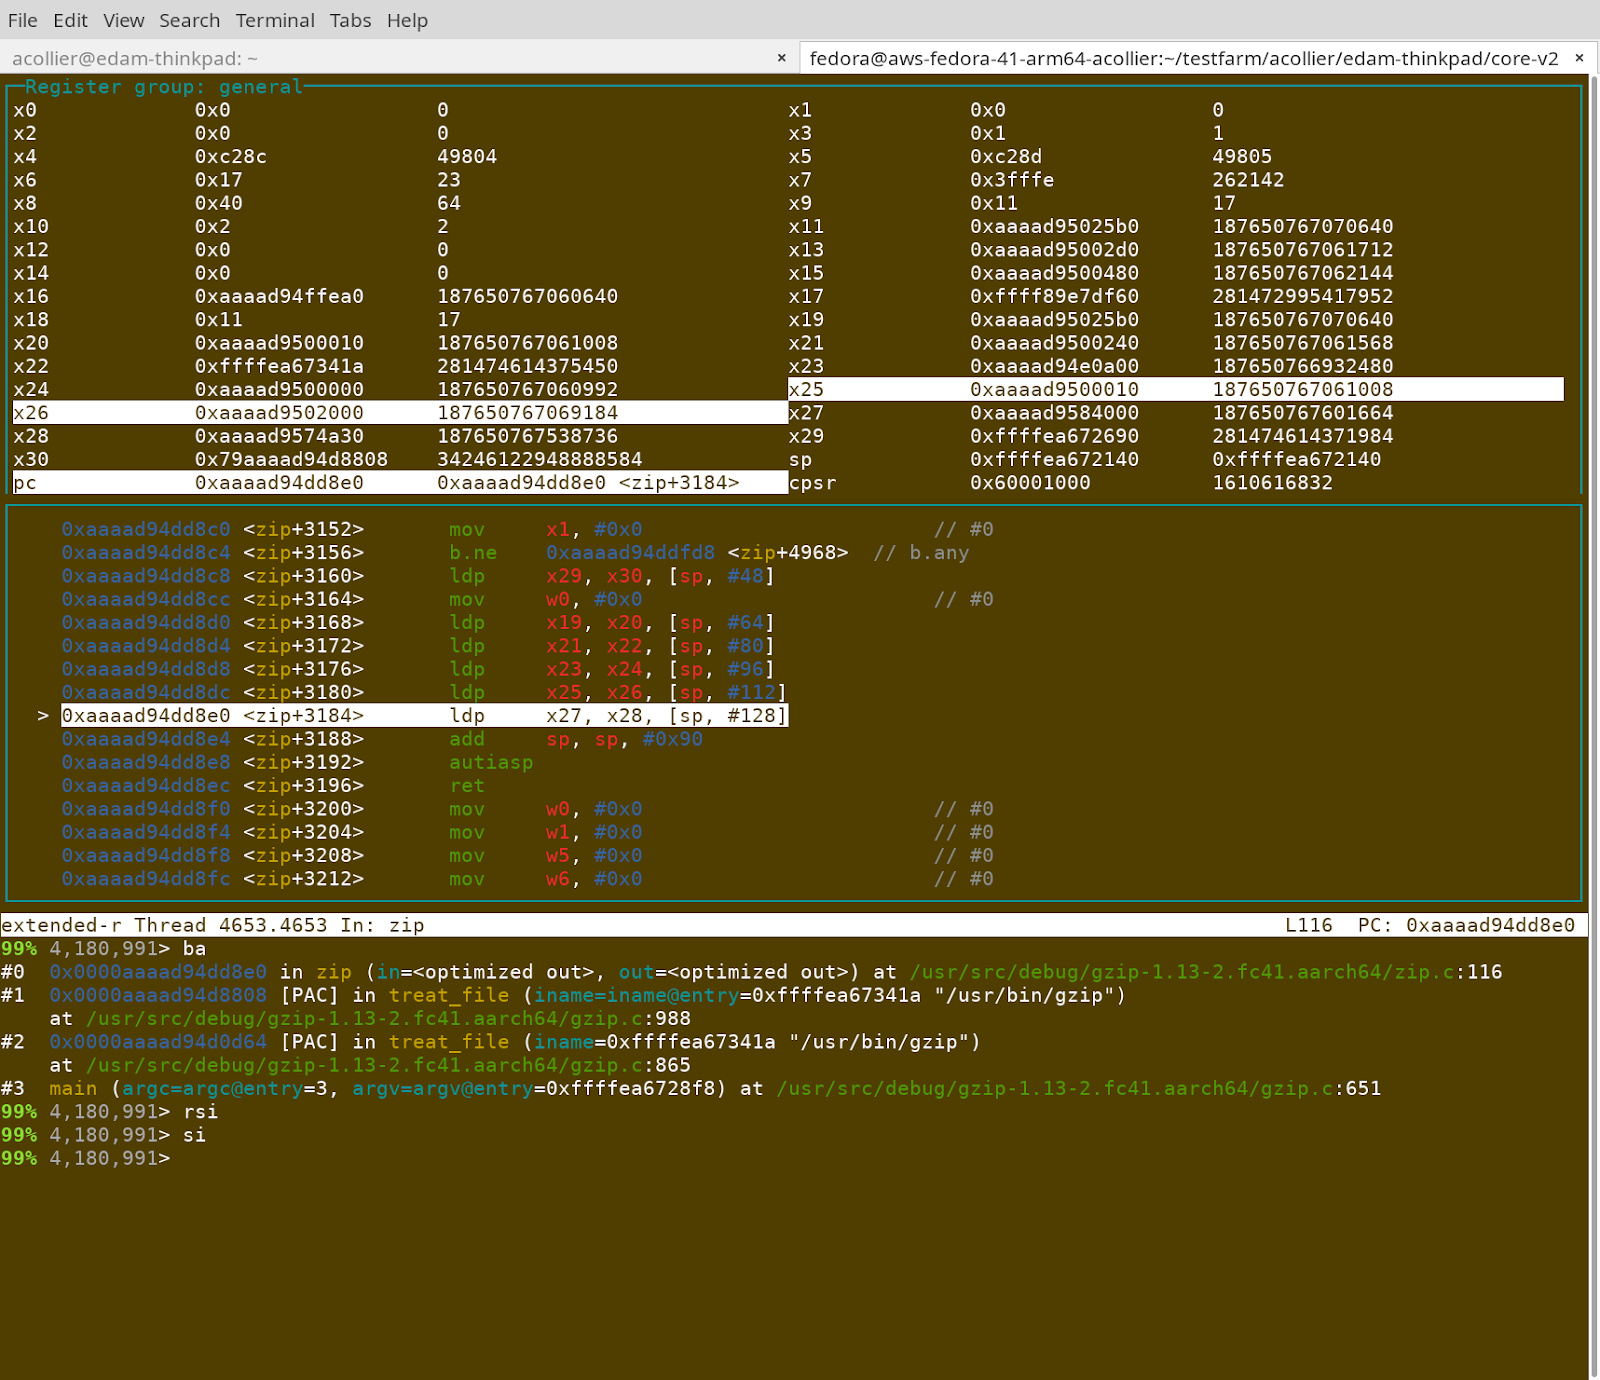This screenshot has height=1380, width=1600.
Task: Click ldp x21, x22 instruction line
Action: [x=418, y=645]
